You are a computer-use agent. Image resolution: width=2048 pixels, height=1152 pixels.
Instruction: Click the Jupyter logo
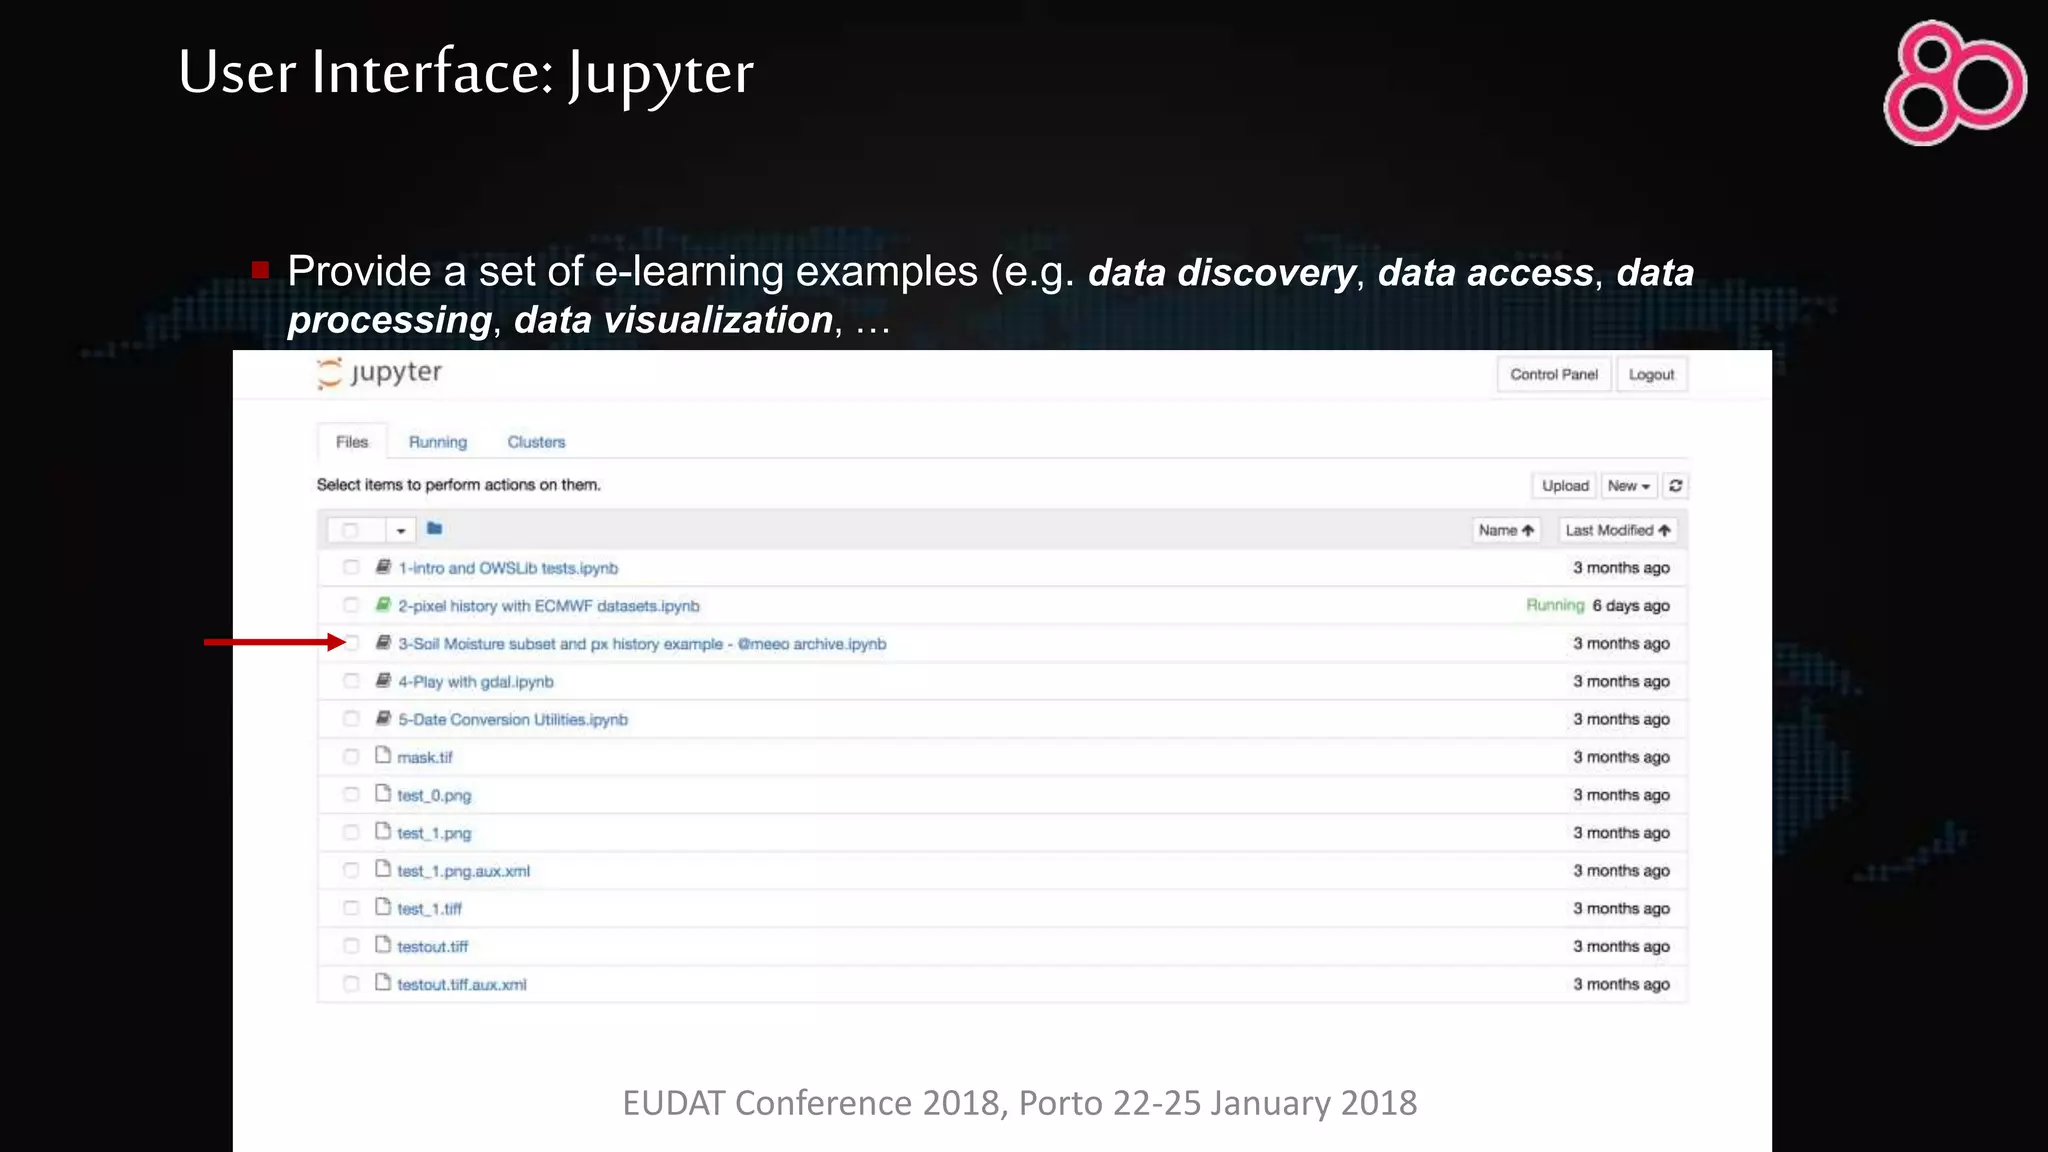click(x=379, y=373)
